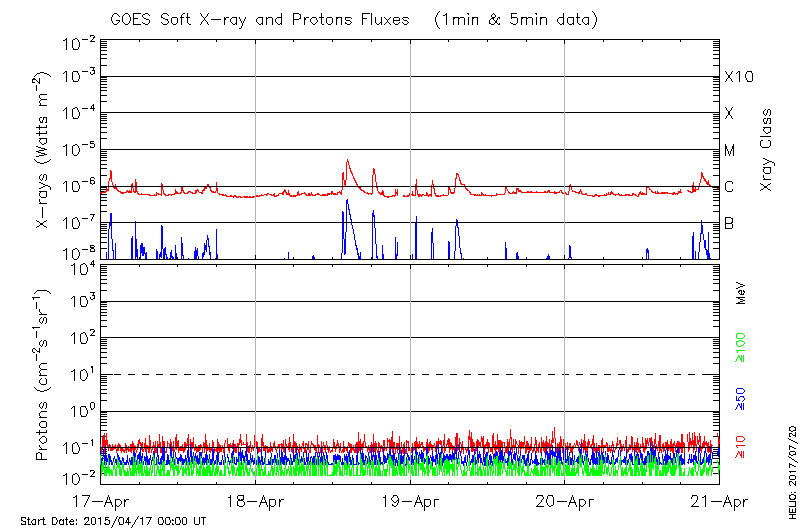Click the tallest red X-ray flare peak
Image resolution: width=800 pixels, height=530 pixels.
pos(347,160)
